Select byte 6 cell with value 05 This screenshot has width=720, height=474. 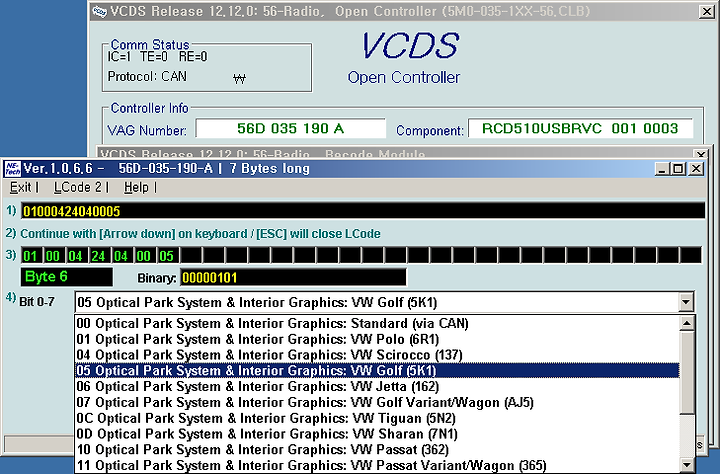point(167,255)
